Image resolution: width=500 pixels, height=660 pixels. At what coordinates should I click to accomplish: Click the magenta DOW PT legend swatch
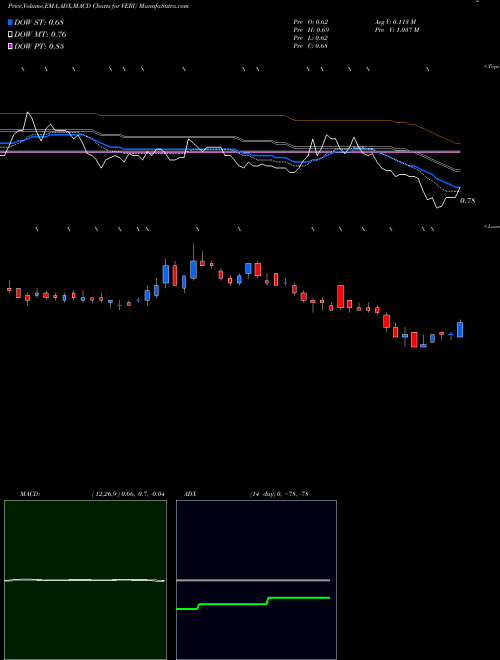pyautogui.click(x=11, y=47)
